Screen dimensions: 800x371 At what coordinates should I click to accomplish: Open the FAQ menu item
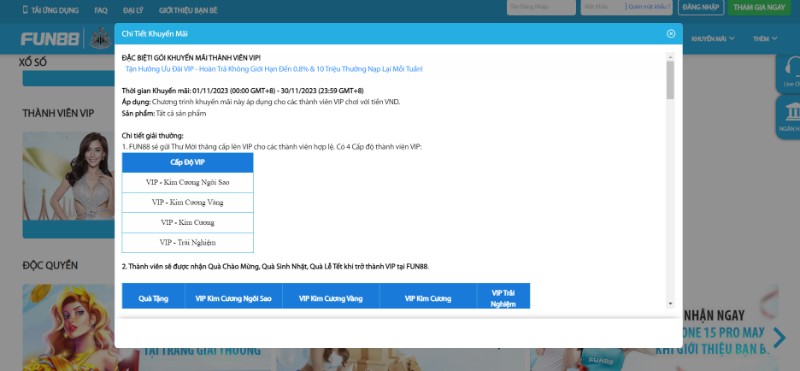coord(101,10)
